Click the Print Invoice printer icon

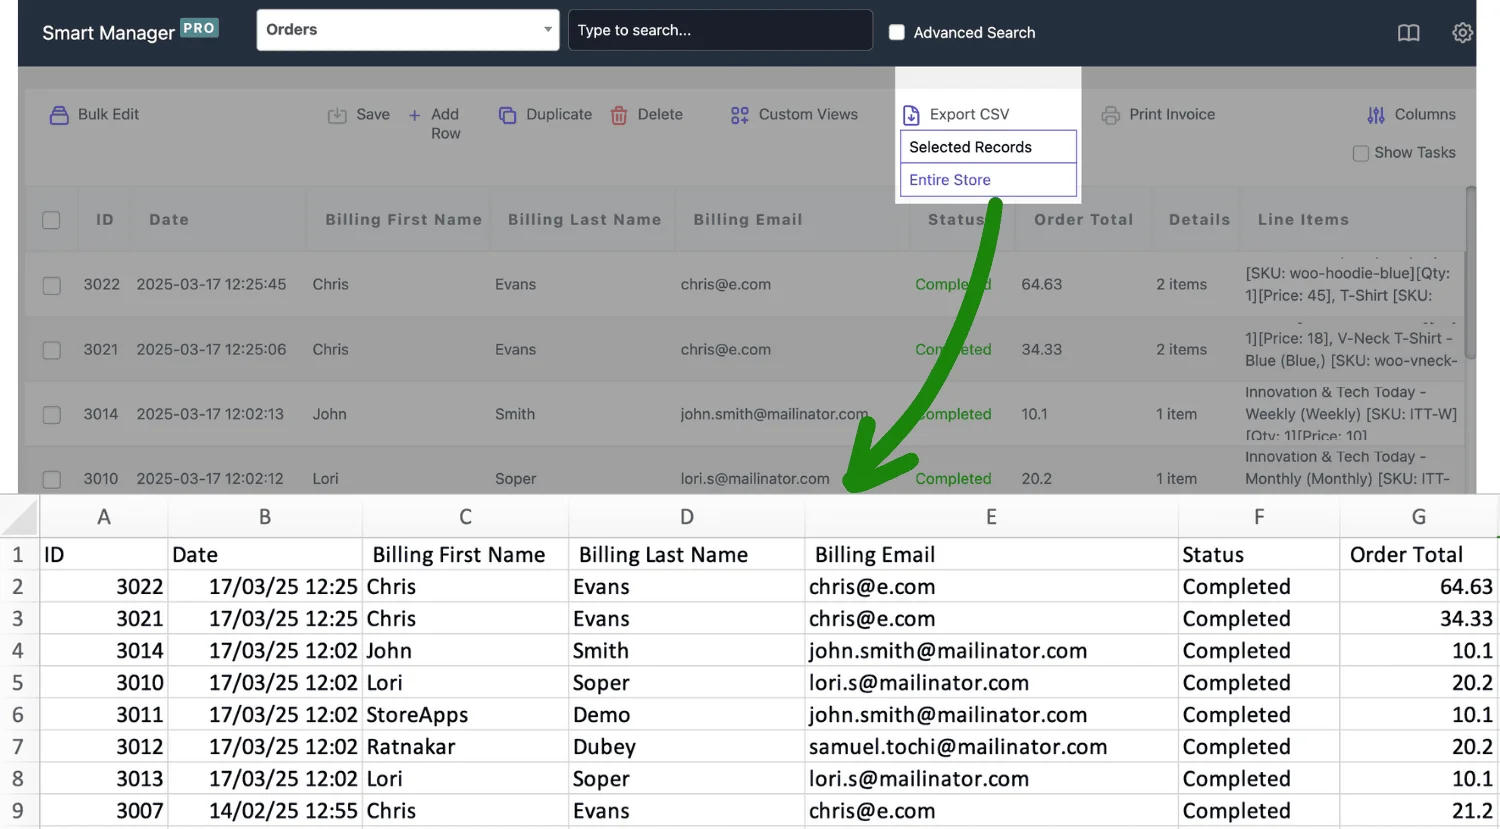(1110, 115)
